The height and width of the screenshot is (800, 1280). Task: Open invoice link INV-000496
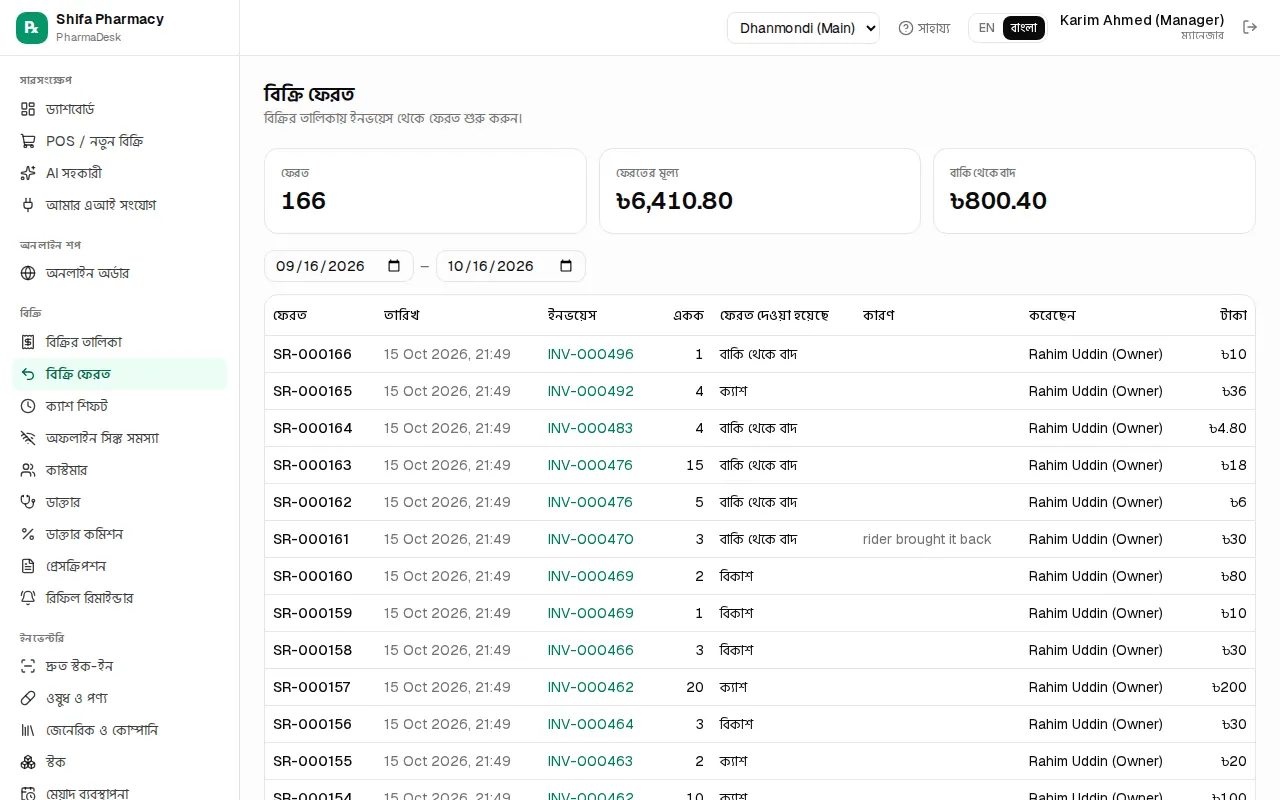(591, 354)
